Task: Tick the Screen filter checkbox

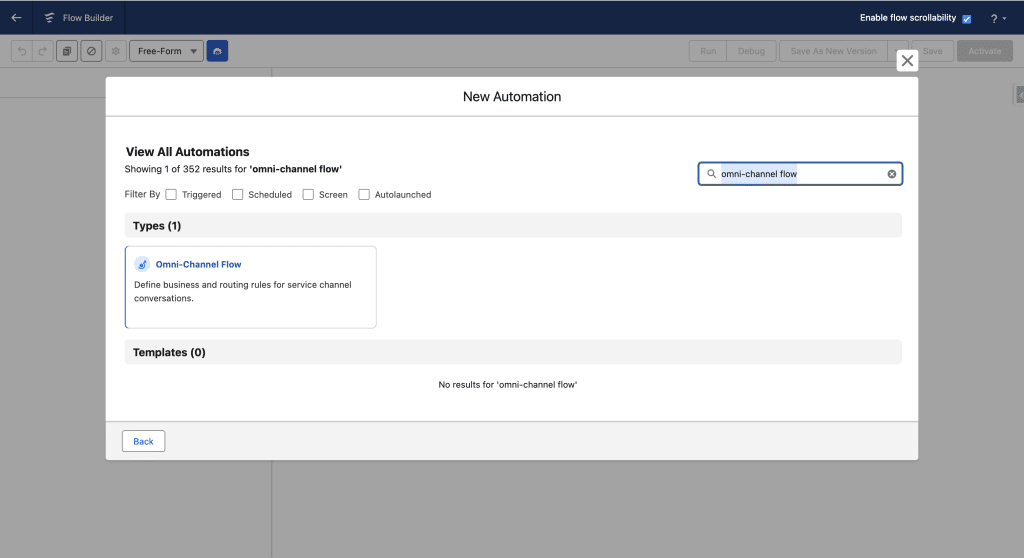Action: pyautogui.click(x=308, y=194)
